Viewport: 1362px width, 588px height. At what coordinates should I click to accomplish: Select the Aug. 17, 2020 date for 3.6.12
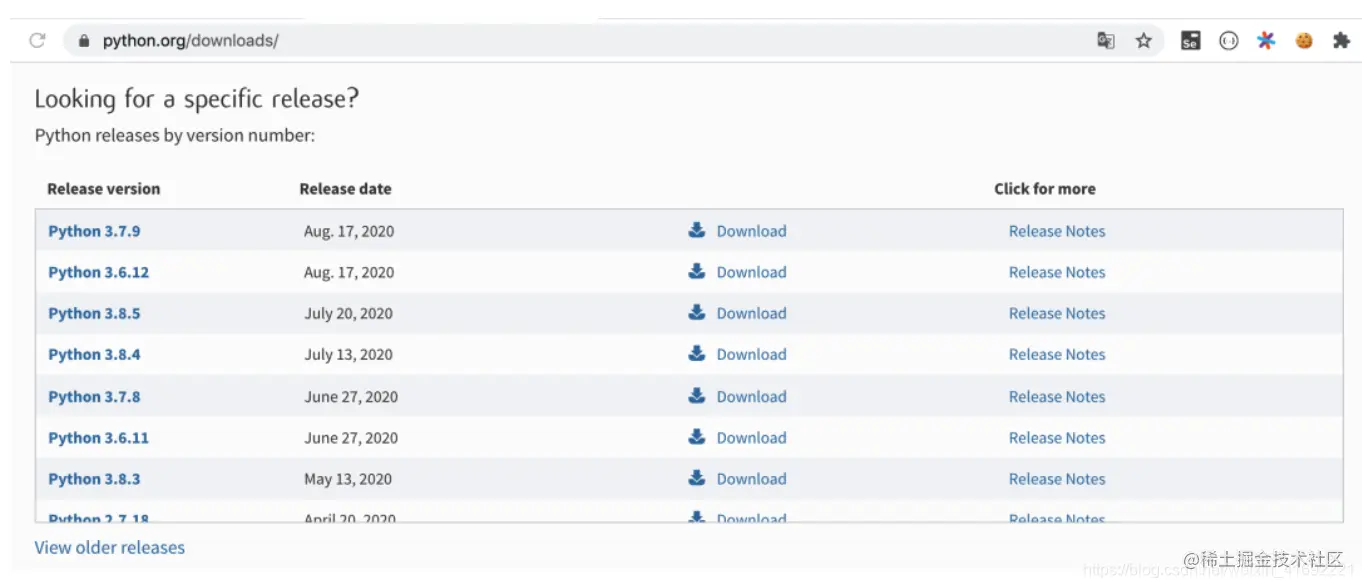[x=349, y=272]
